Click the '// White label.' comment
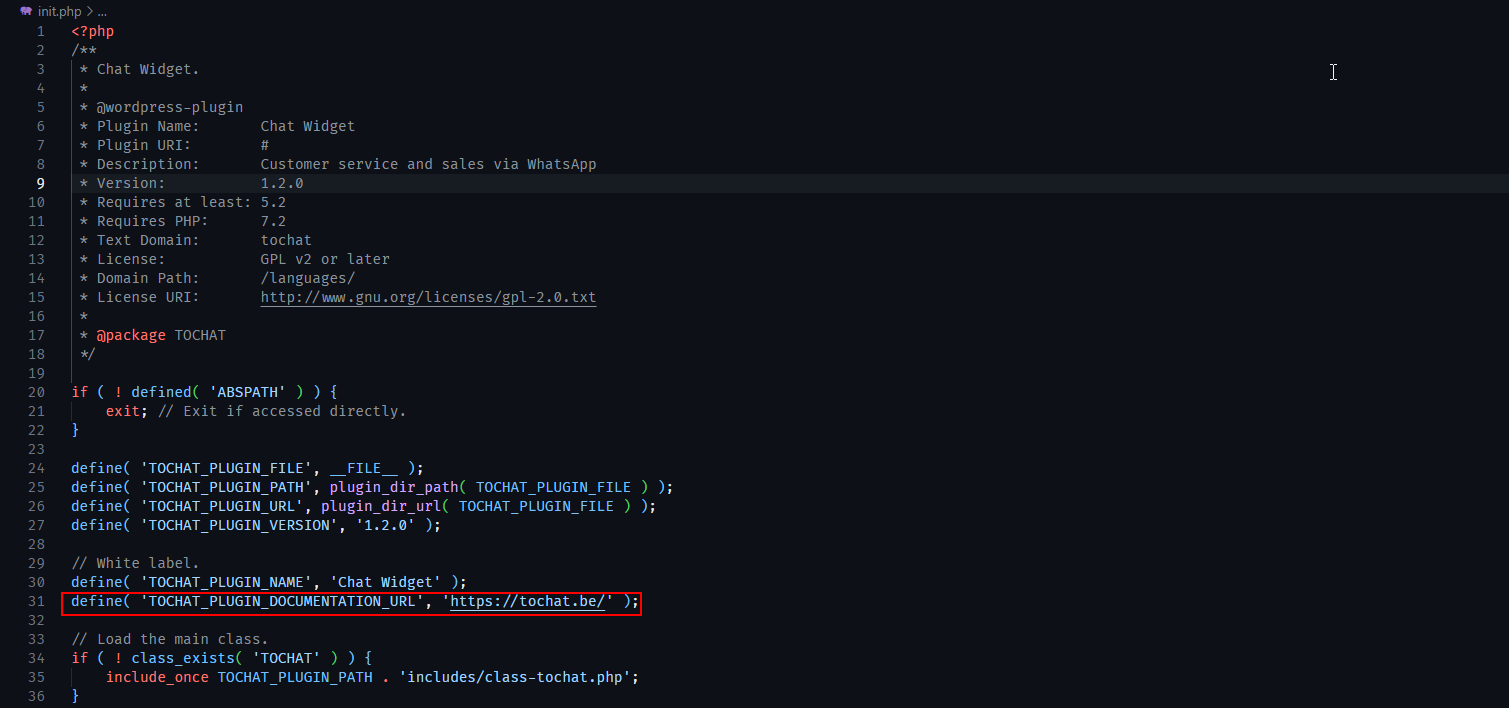The image size is (1509, 708). tap(135, 563)
